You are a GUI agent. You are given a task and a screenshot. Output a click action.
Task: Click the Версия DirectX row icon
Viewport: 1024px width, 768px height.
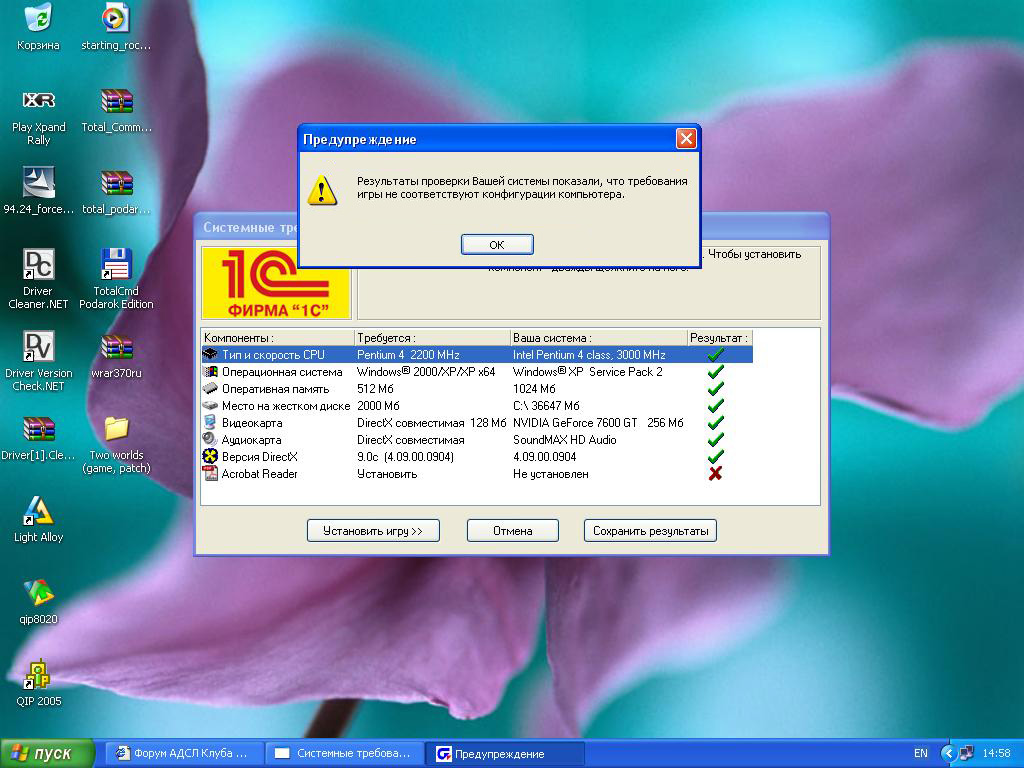[210, 456]
